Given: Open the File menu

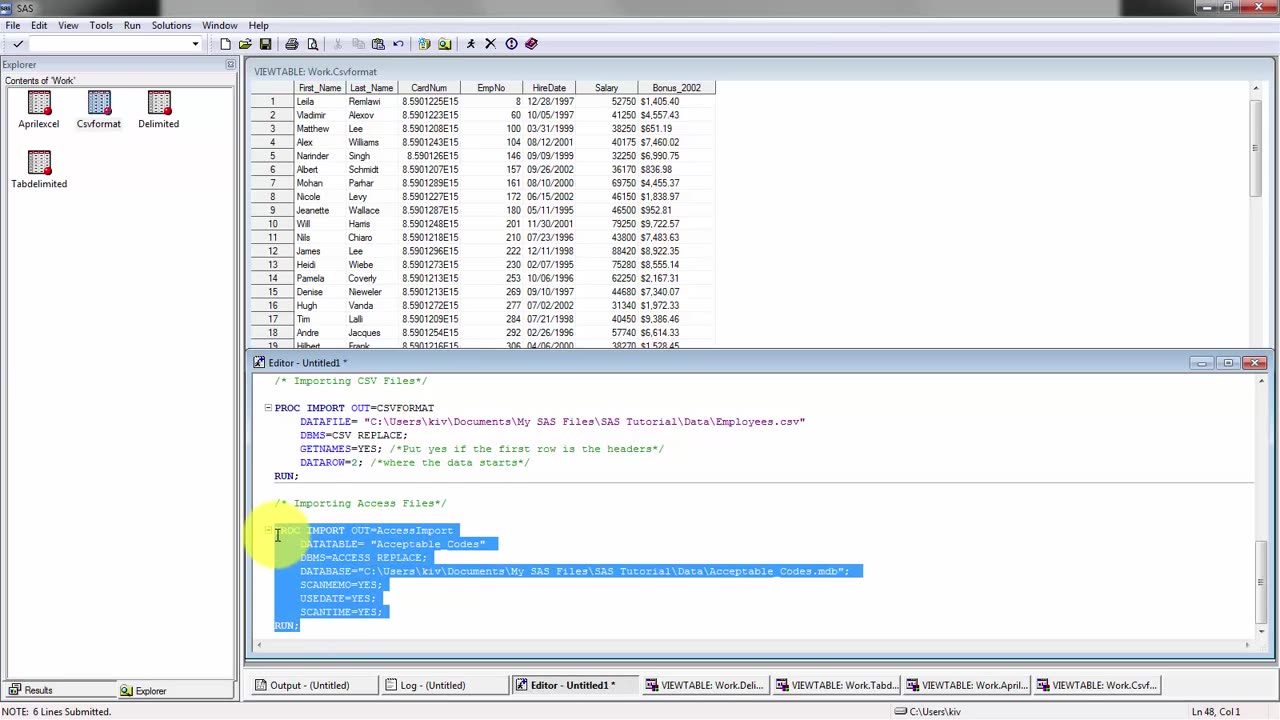Looking at the screenshot, I should tap(13, 25).
